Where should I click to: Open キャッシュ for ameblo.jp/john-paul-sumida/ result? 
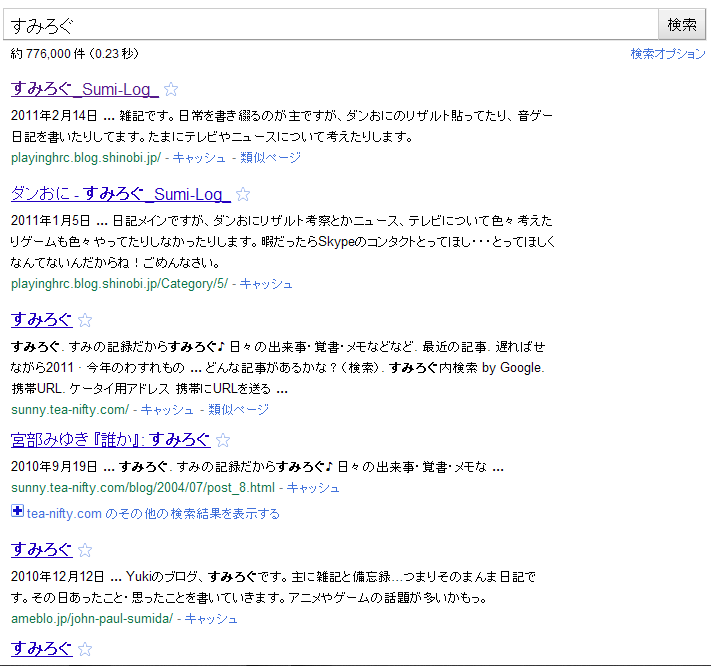click(x=211, y=619)
